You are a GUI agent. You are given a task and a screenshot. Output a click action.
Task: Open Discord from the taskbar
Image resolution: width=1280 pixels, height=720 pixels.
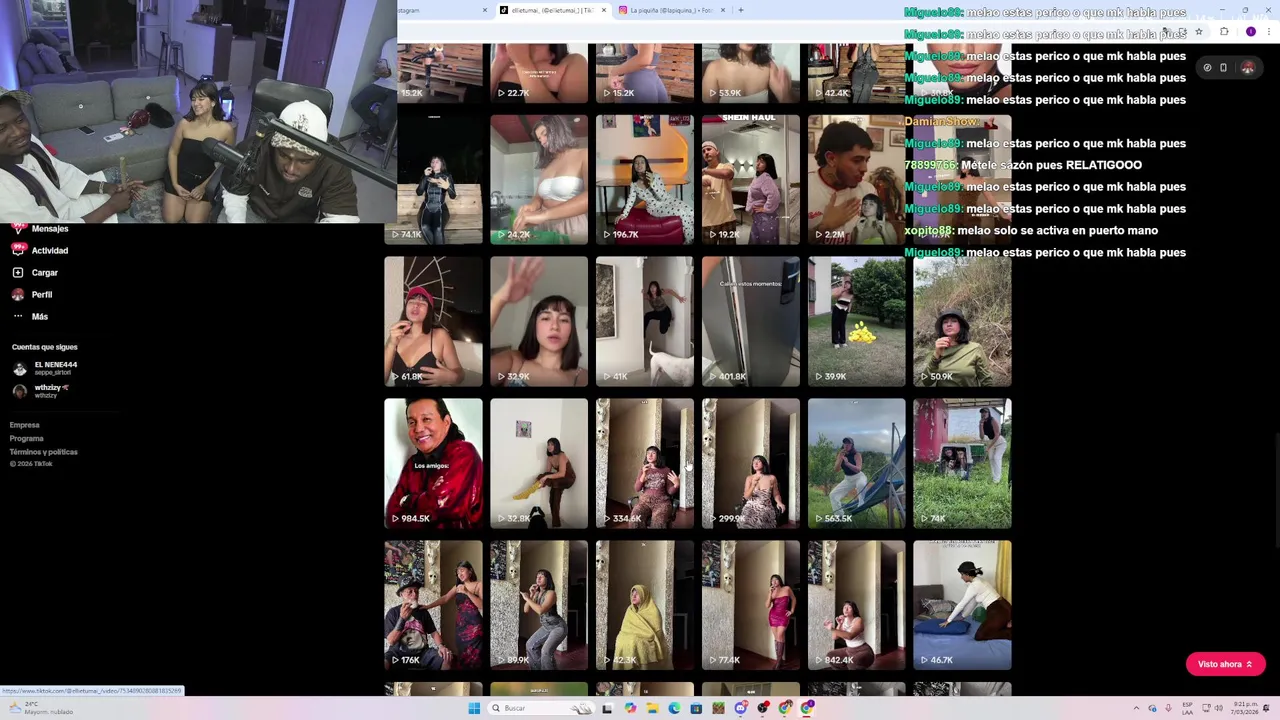[741, 708]
